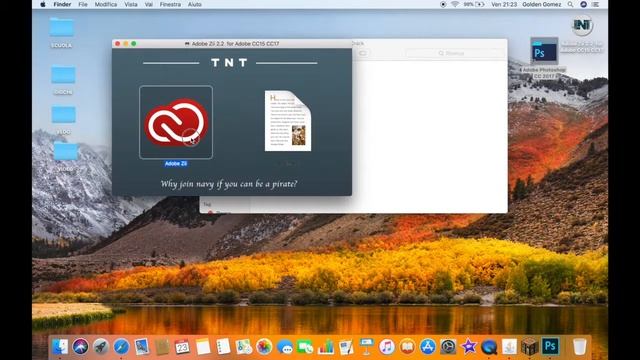Screen dimensions: 640x360
Task: Open the Adobe Zii Creative Cloud icon
Action: point(176,122)
